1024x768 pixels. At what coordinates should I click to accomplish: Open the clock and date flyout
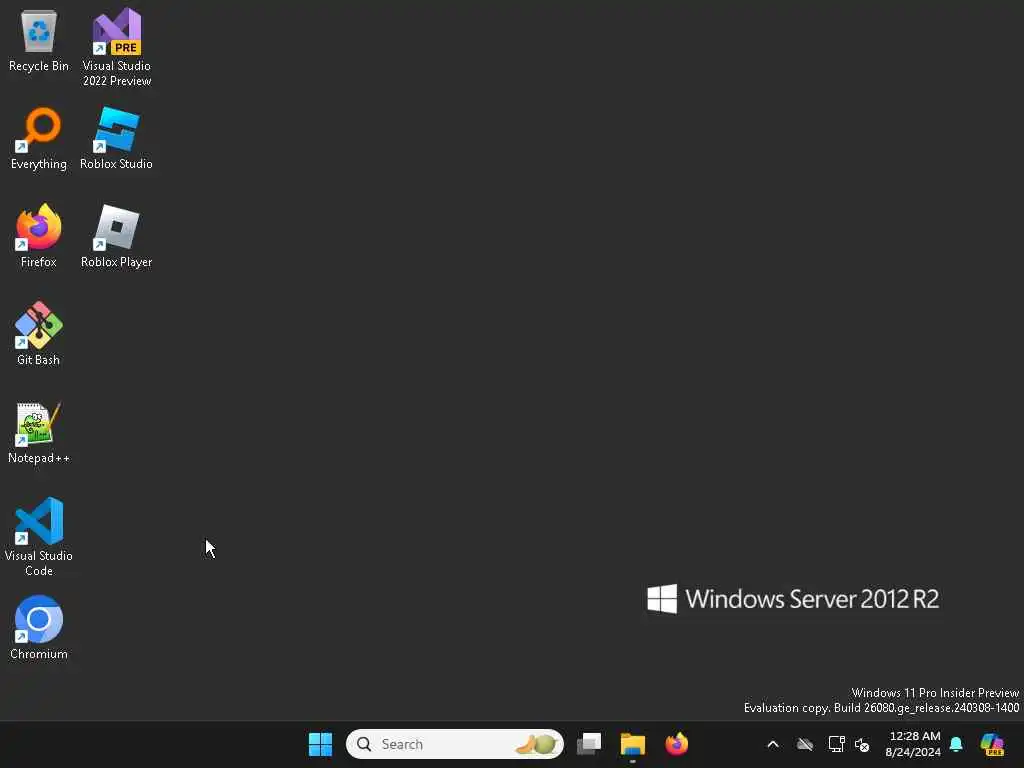[x=913, y=744]
